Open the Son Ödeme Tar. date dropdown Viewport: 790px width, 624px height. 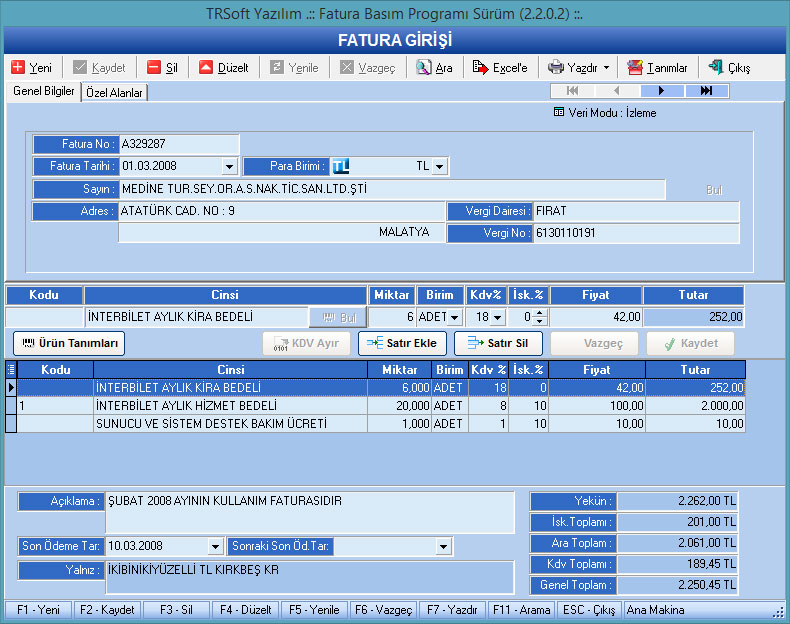pyautogui.click(x=215, y=546)
